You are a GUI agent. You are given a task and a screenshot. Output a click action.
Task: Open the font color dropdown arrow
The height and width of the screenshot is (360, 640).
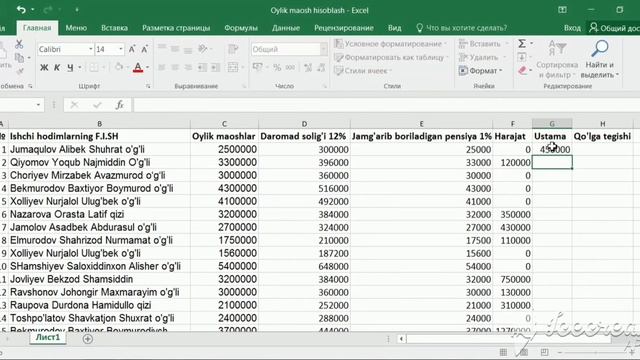pos(147,67)
